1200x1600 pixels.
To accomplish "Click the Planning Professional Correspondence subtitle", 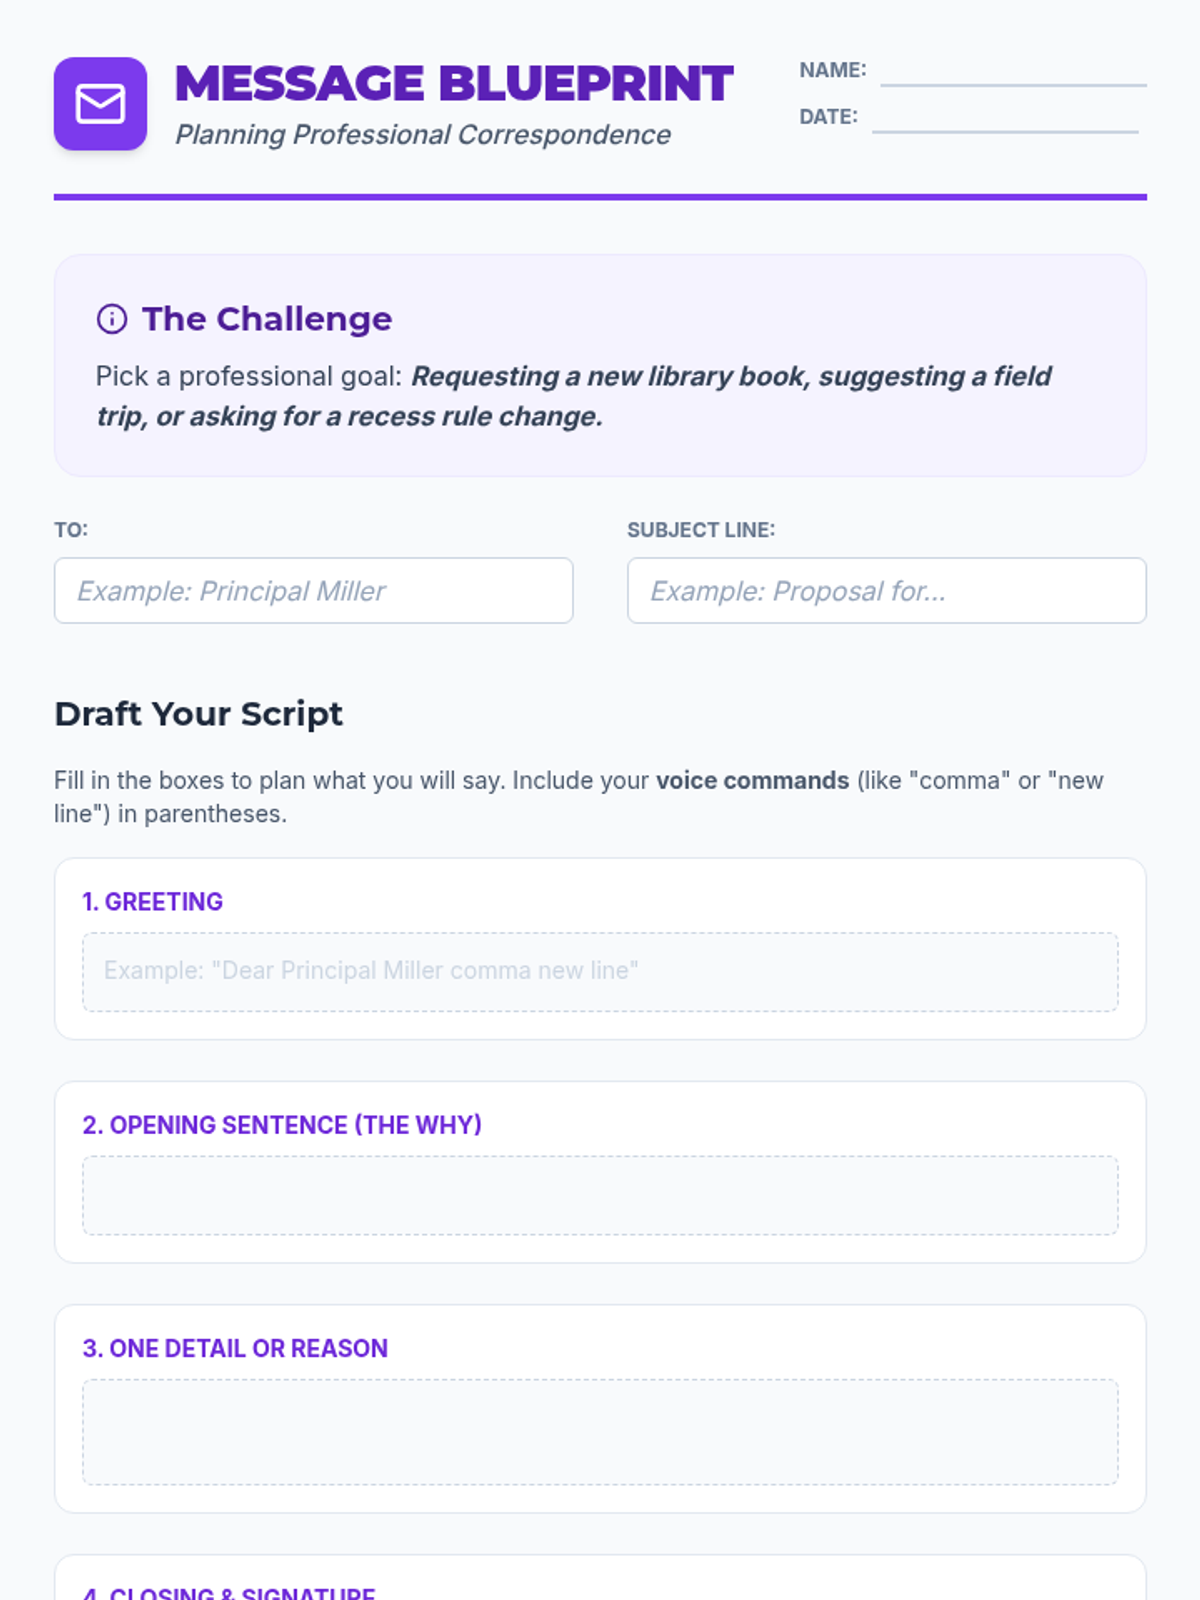I will (x=422, y=135).
